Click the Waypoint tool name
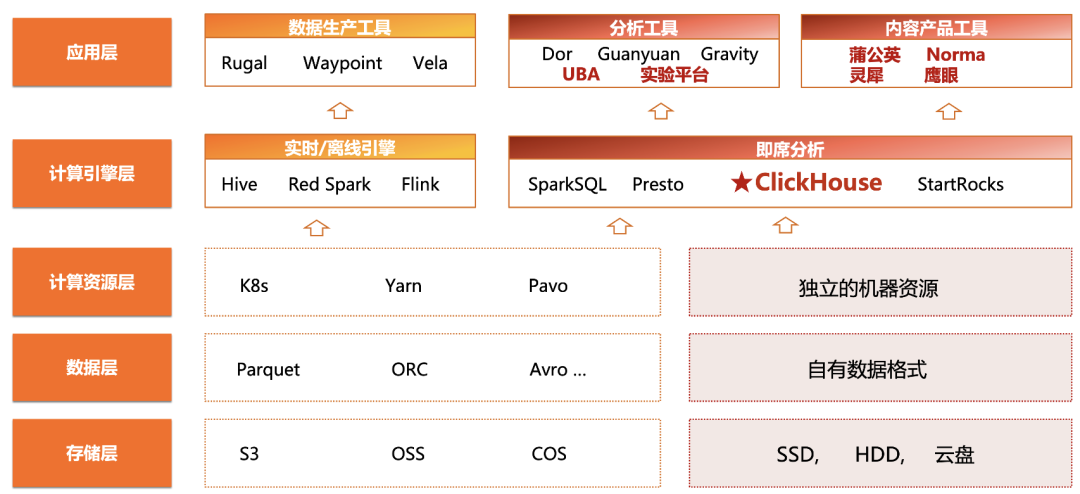The image size is (1080, 494). click(342, 63)
